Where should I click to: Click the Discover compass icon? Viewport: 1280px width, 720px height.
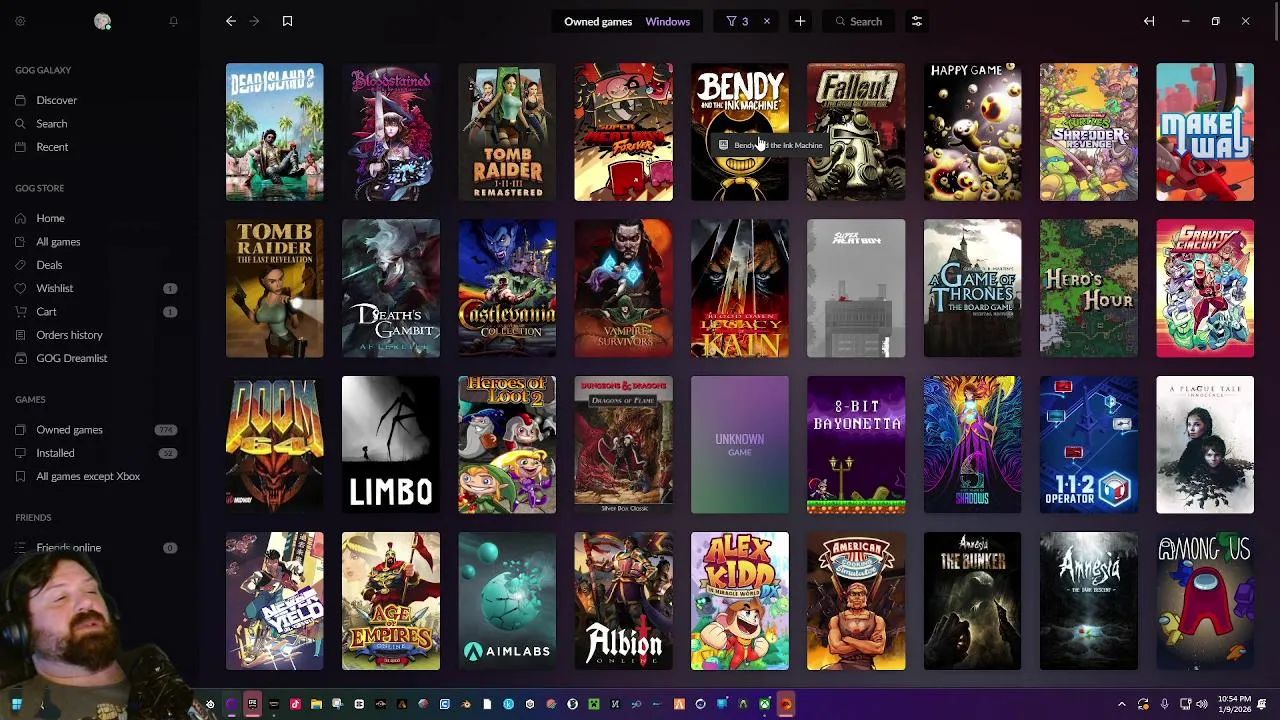20,100
